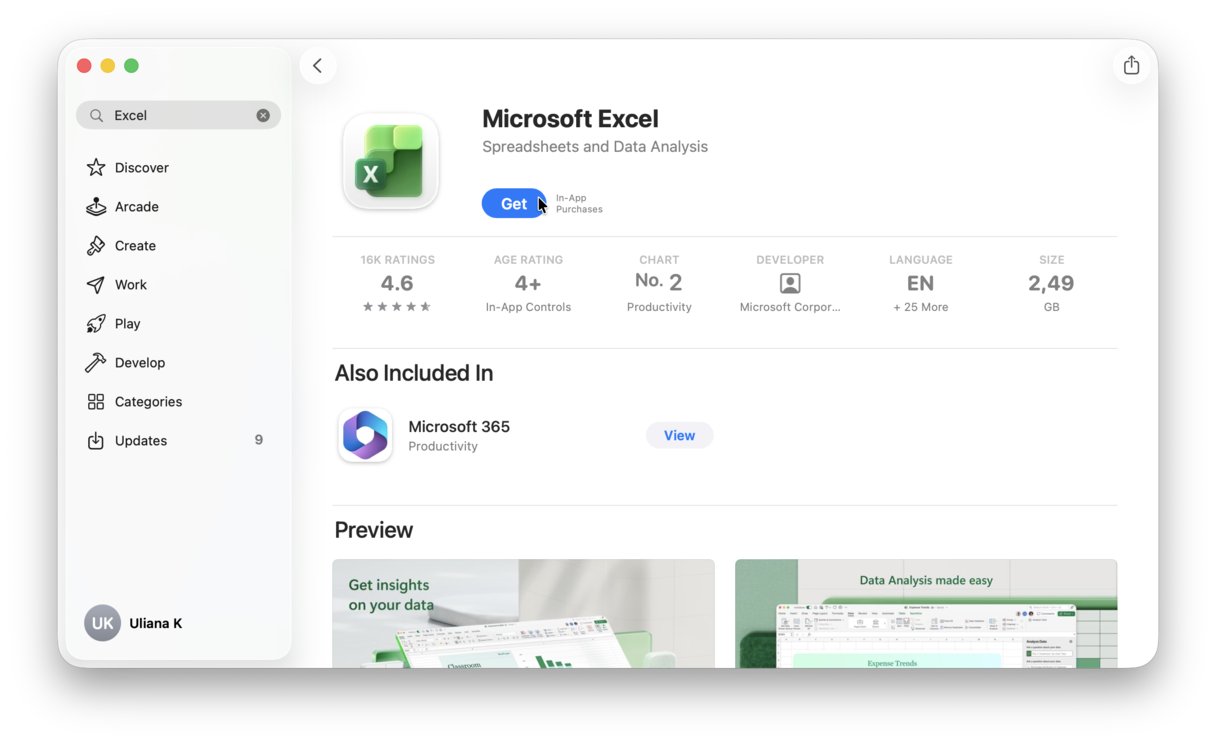Viewport: 1216px width, 744px height.
Task: Open the share sheet icon
Action: [x=1131, y=65]
